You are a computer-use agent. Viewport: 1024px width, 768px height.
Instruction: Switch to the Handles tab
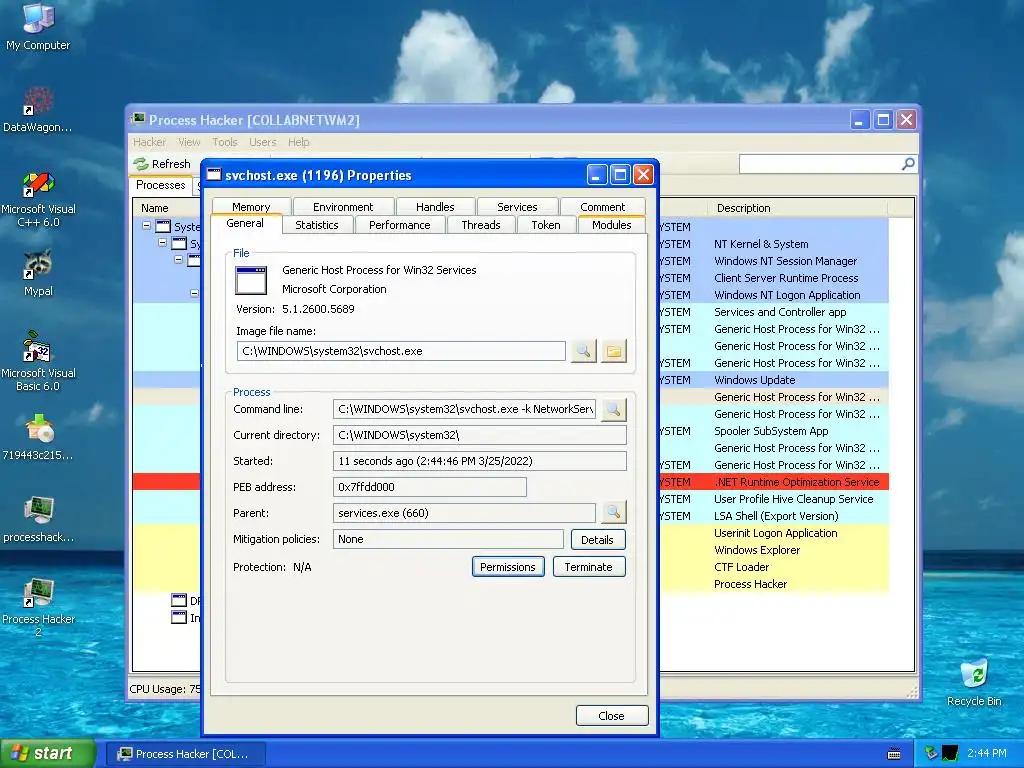pyautogui.click(x=435, y=207)
